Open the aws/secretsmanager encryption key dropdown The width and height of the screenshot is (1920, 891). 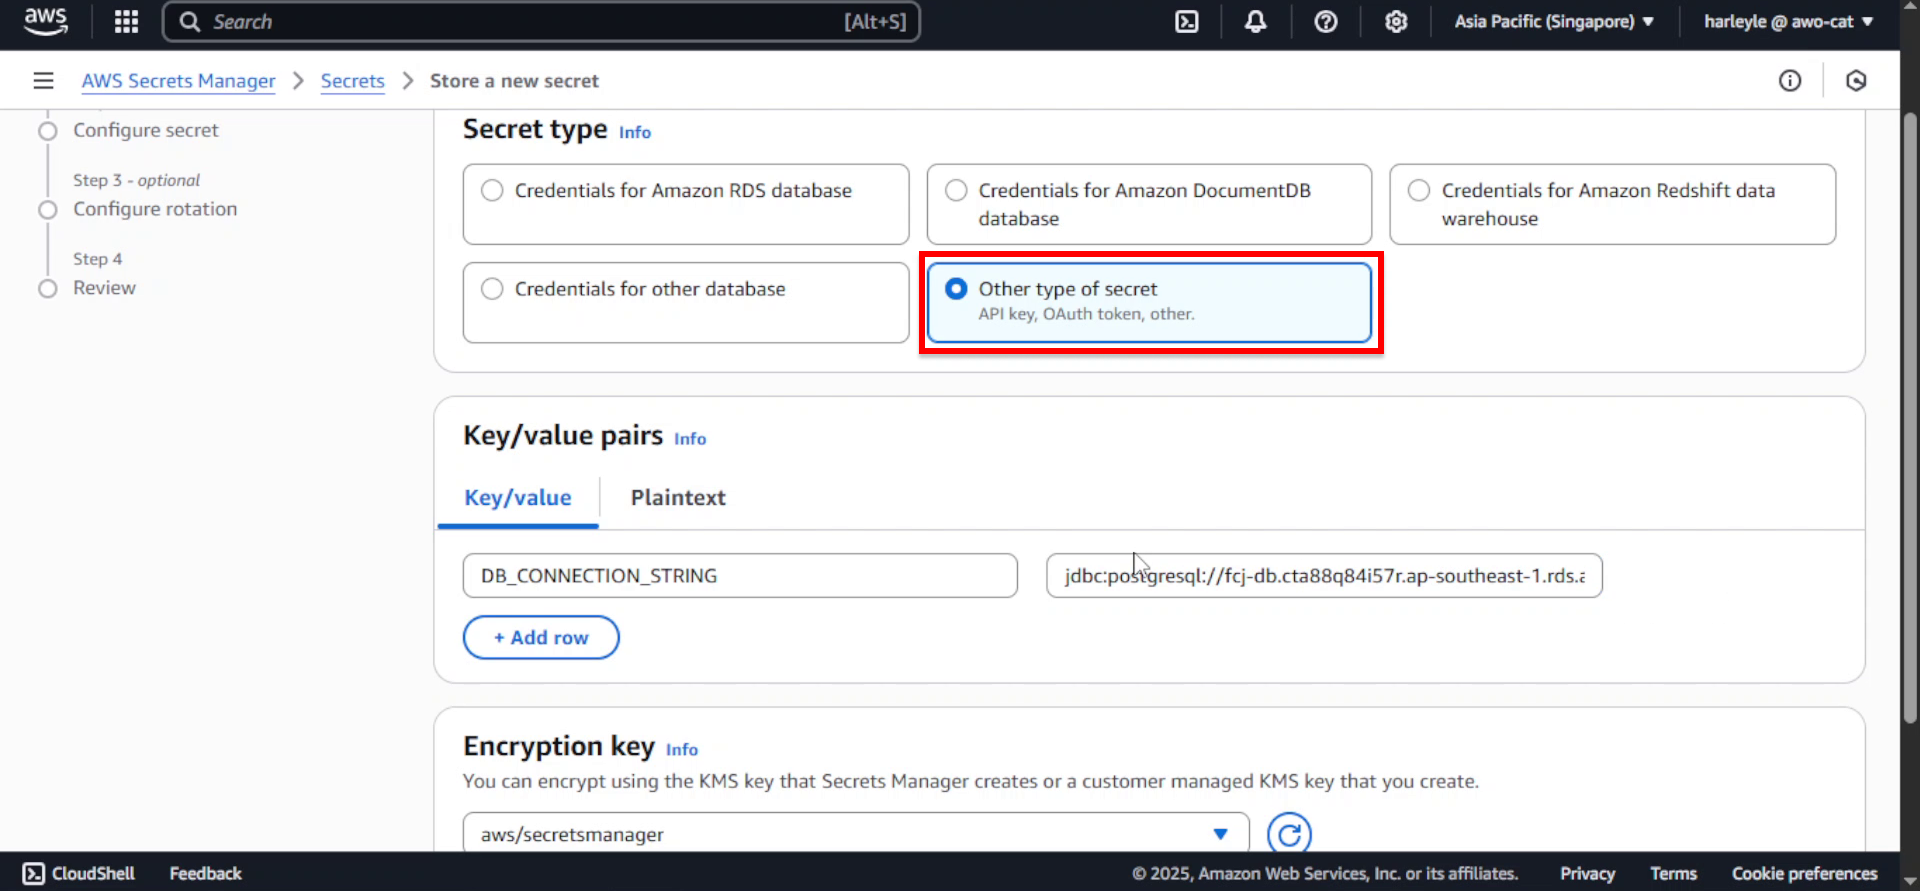click(x=856, y=834)
